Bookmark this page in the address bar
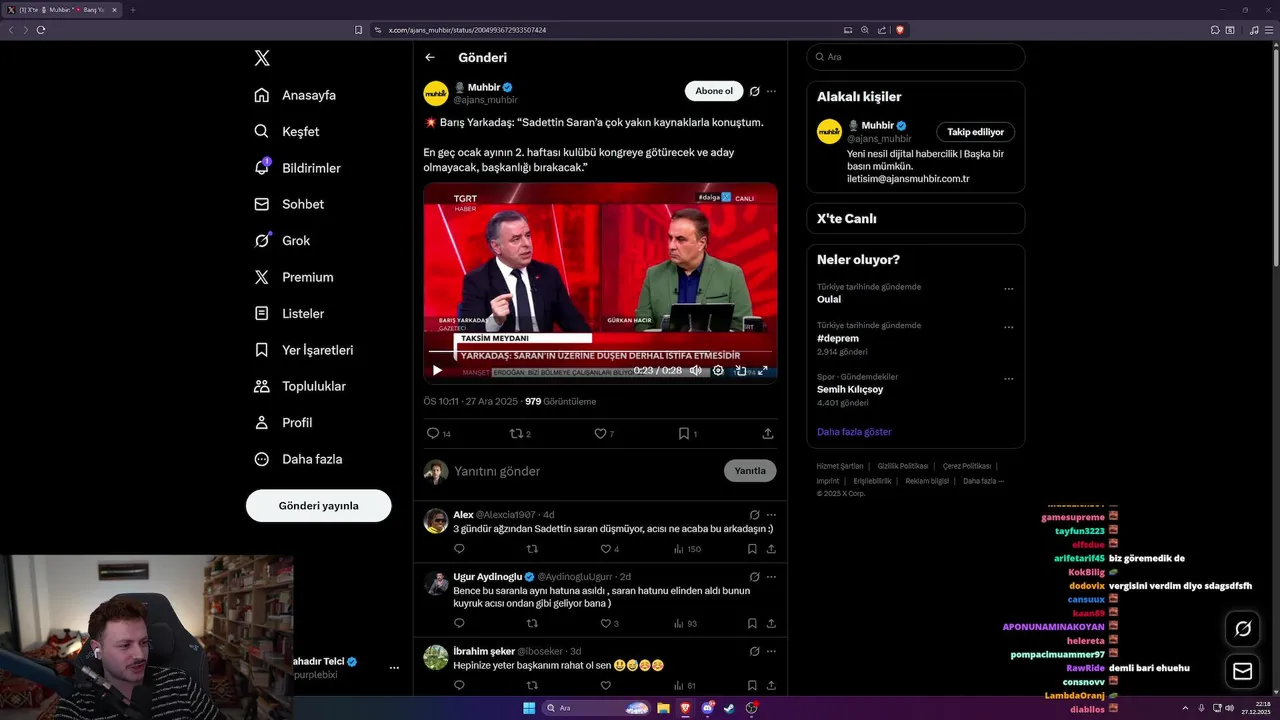The height and width of the screenshot is (720, 1280). (x=358, y=30)
